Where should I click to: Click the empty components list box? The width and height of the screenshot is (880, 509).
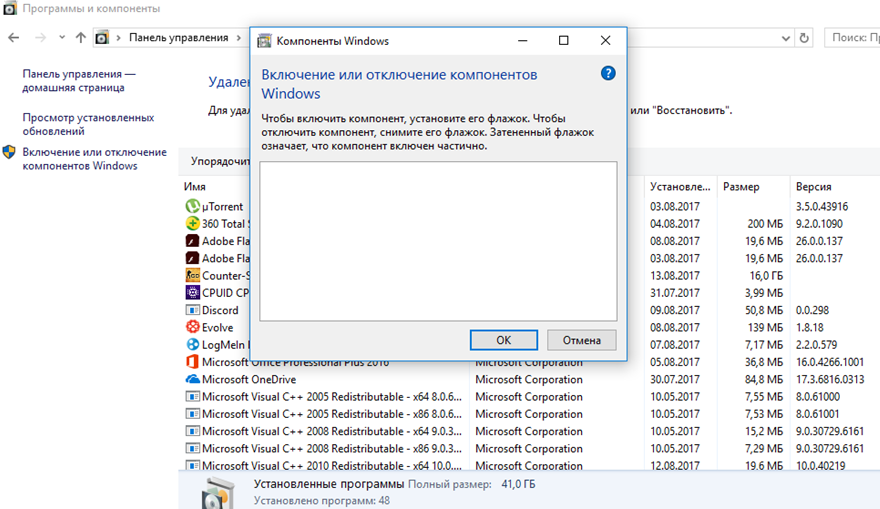click(438, 241)
